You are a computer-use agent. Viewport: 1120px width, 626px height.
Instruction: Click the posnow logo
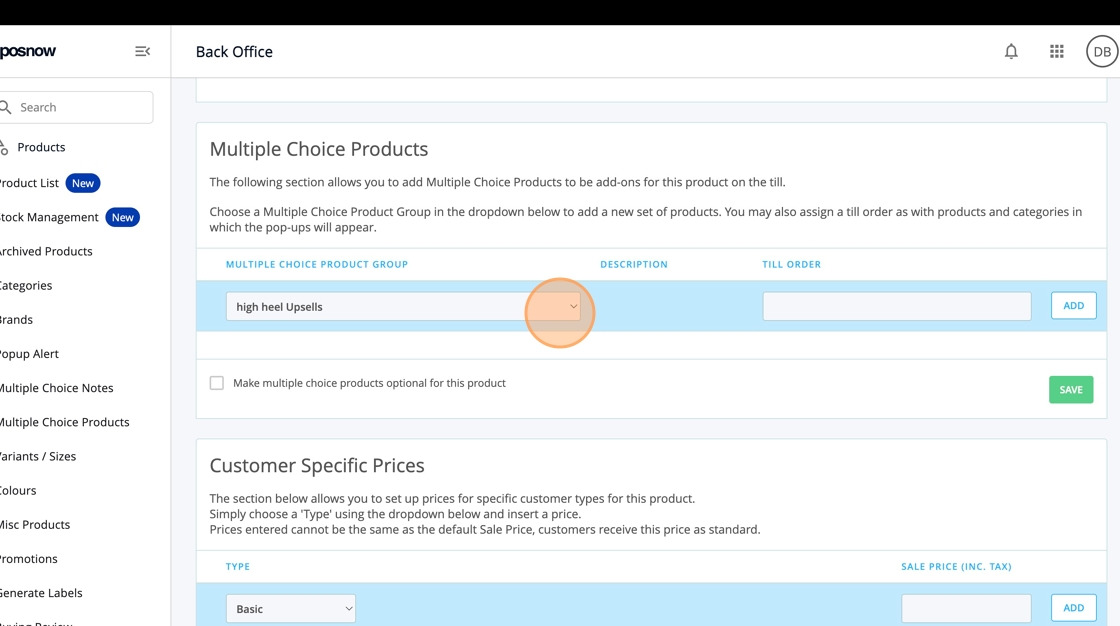28,51
